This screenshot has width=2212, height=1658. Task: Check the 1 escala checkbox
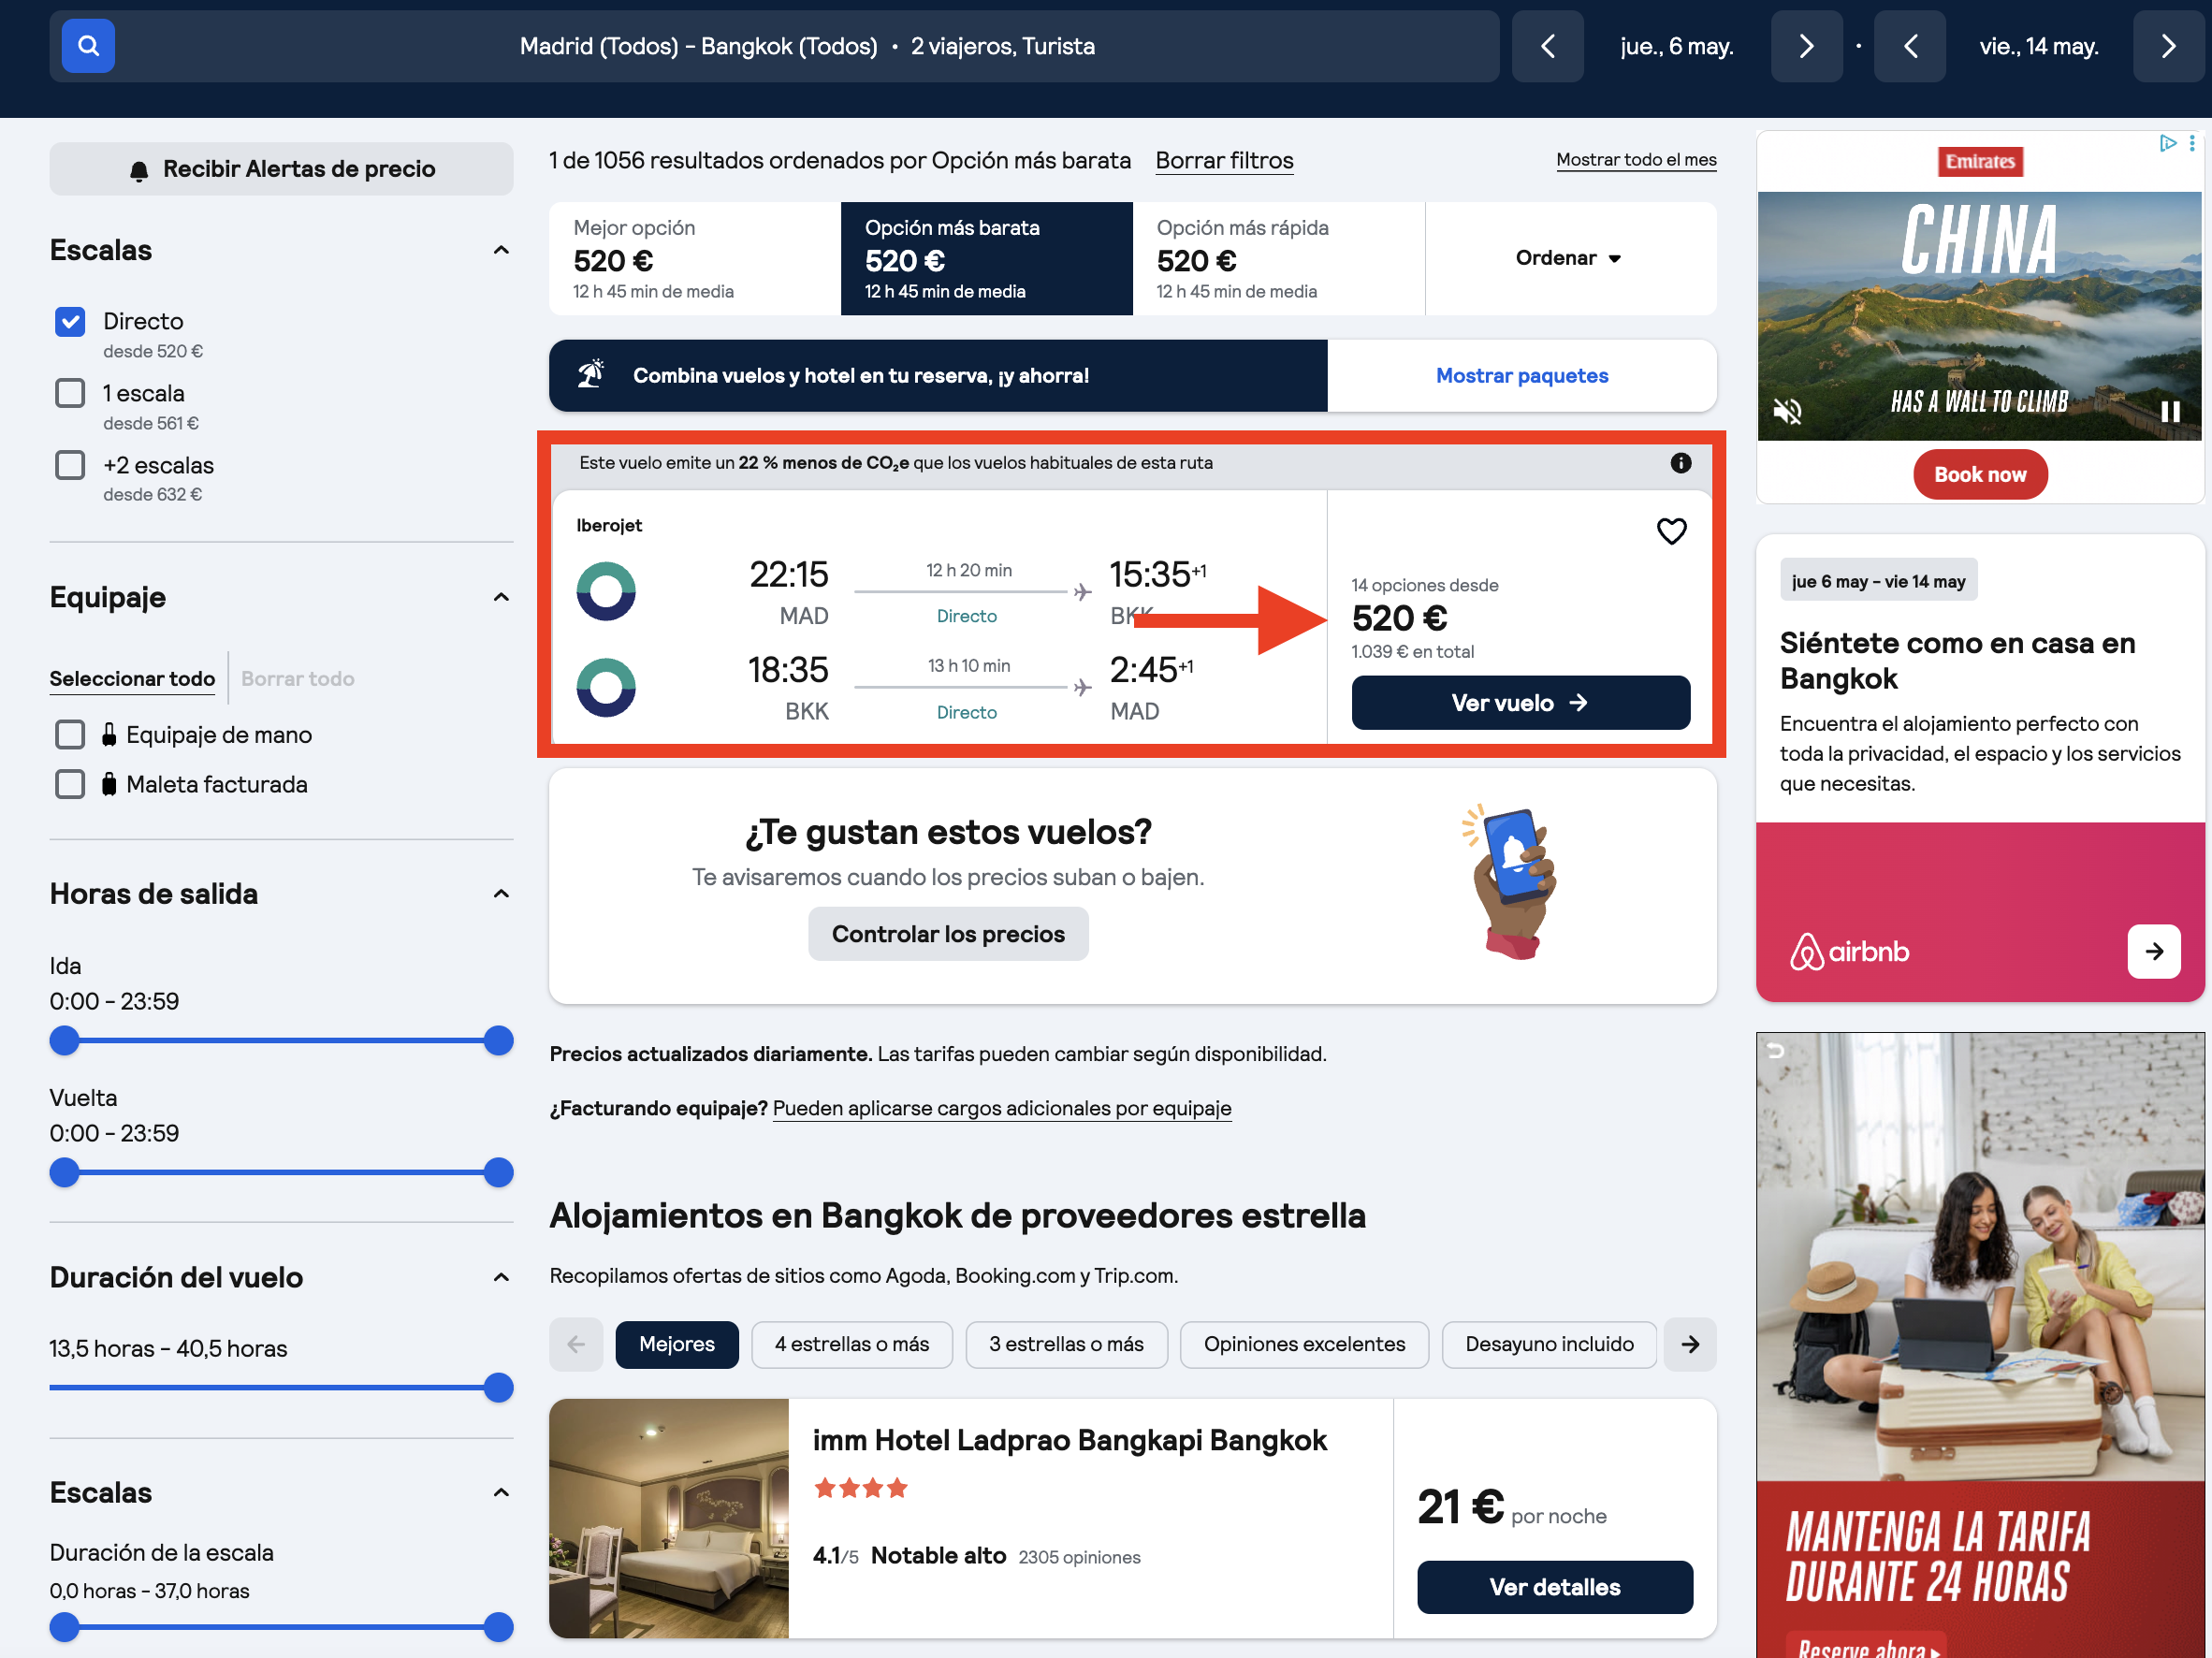70,393
